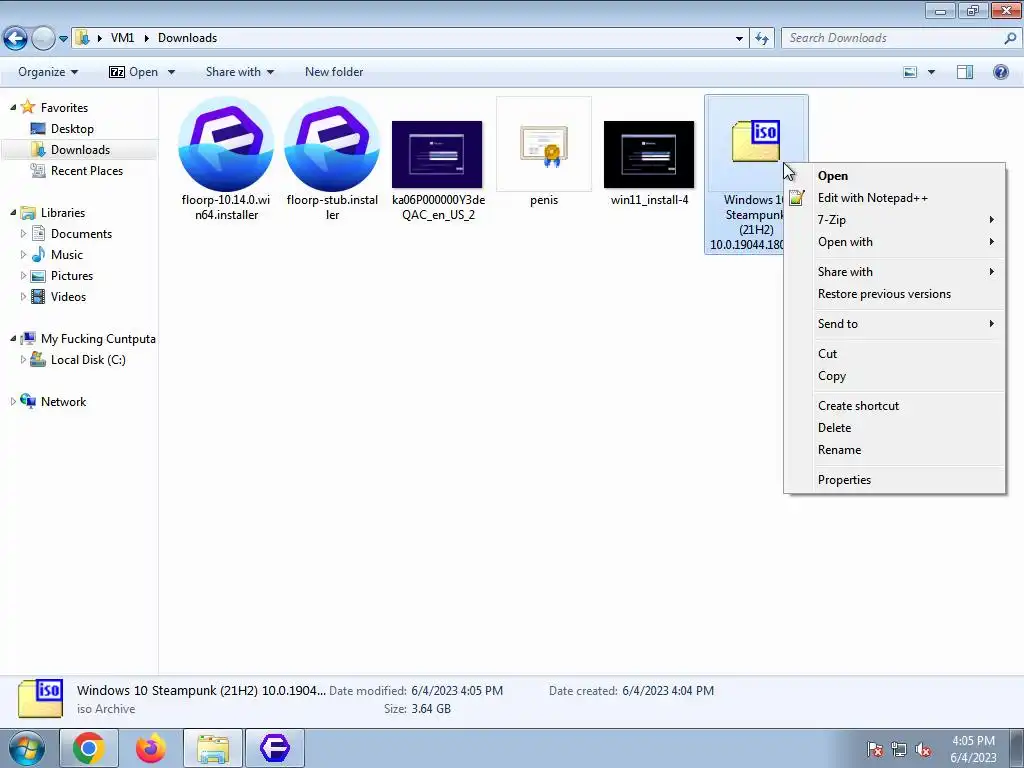Expand the arrow next to Open

pos(171,72)
